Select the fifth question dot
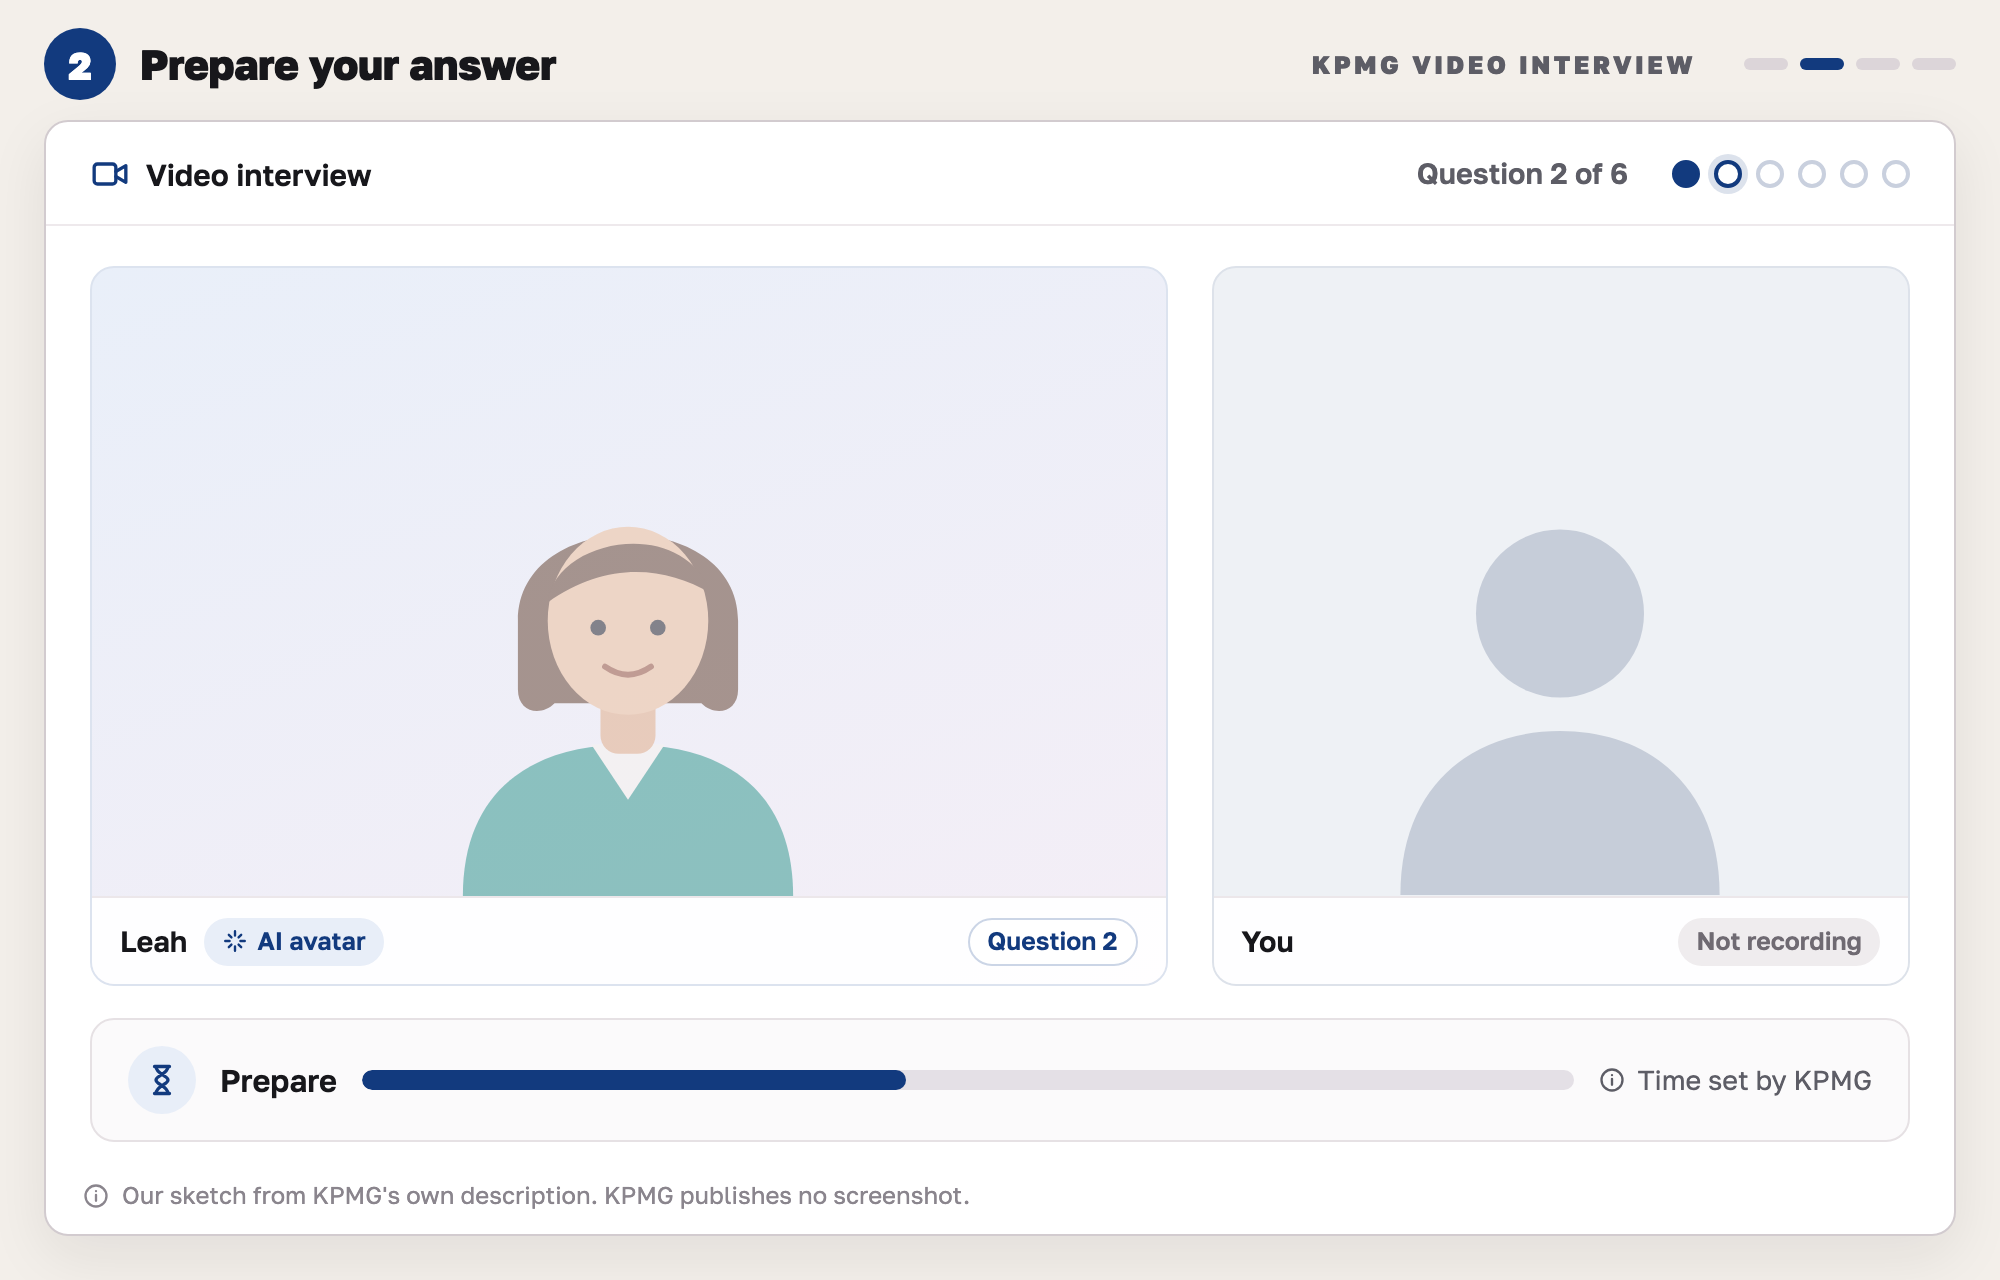 1854,174
